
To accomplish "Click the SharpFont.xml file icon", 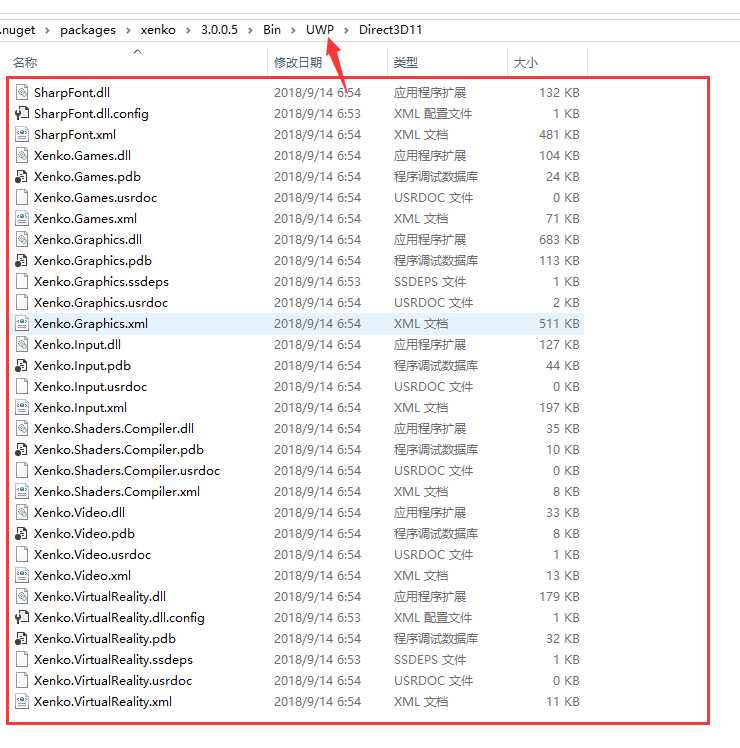I will tap(22, 135).
